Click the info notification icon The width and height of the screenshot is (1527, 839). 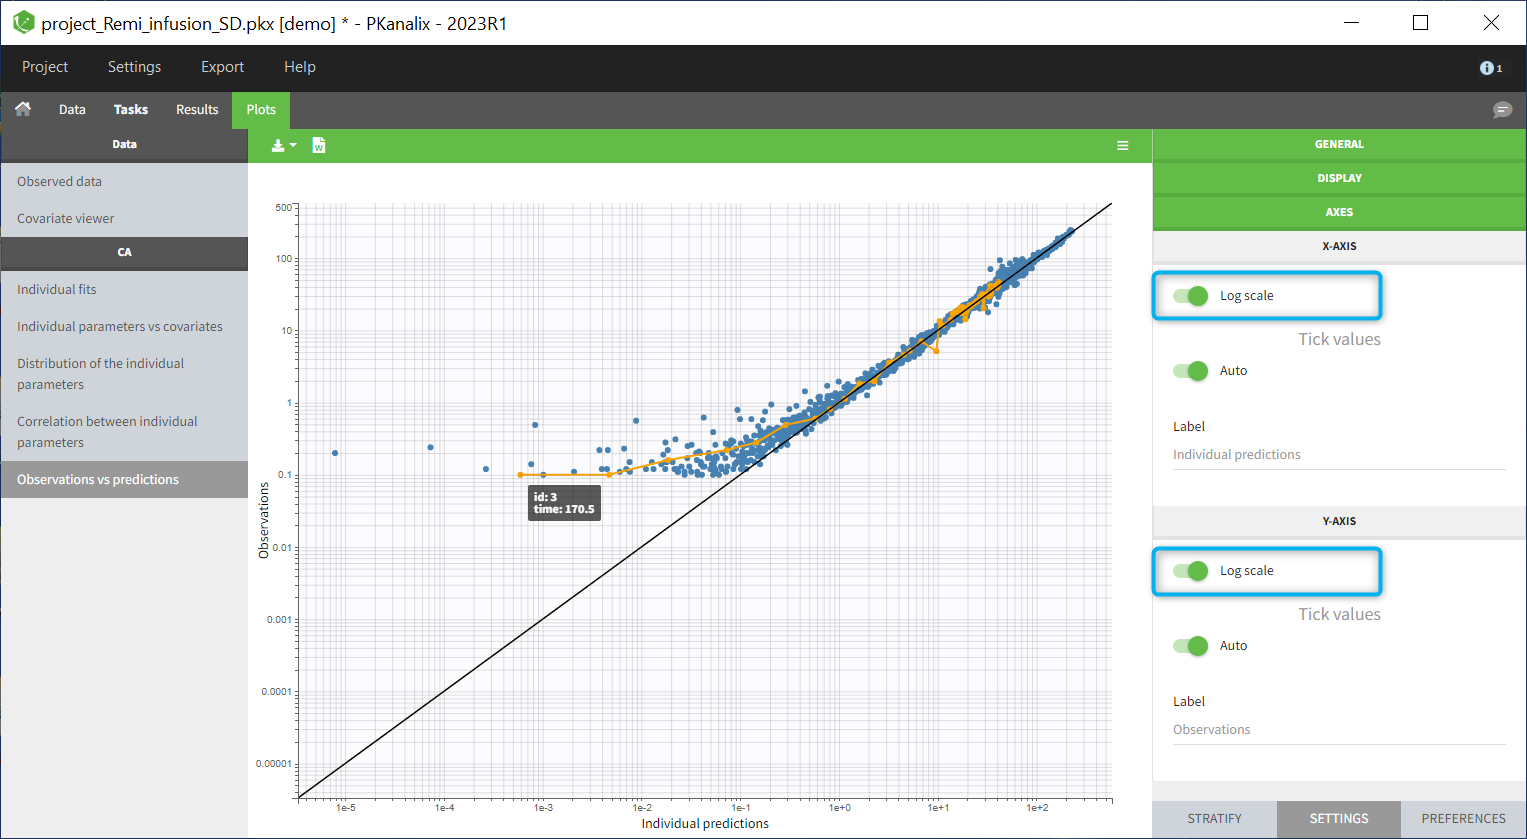(1489, 68)
